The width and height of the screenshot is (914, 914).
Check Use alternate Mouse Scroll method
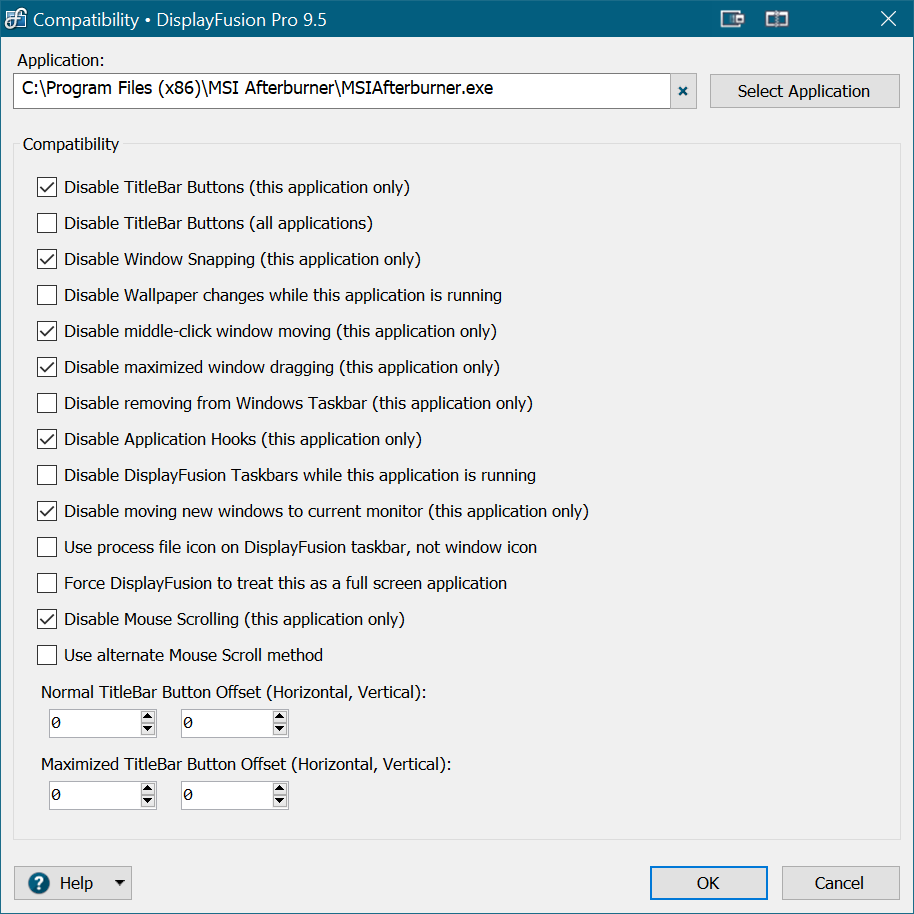pos(47,655)
